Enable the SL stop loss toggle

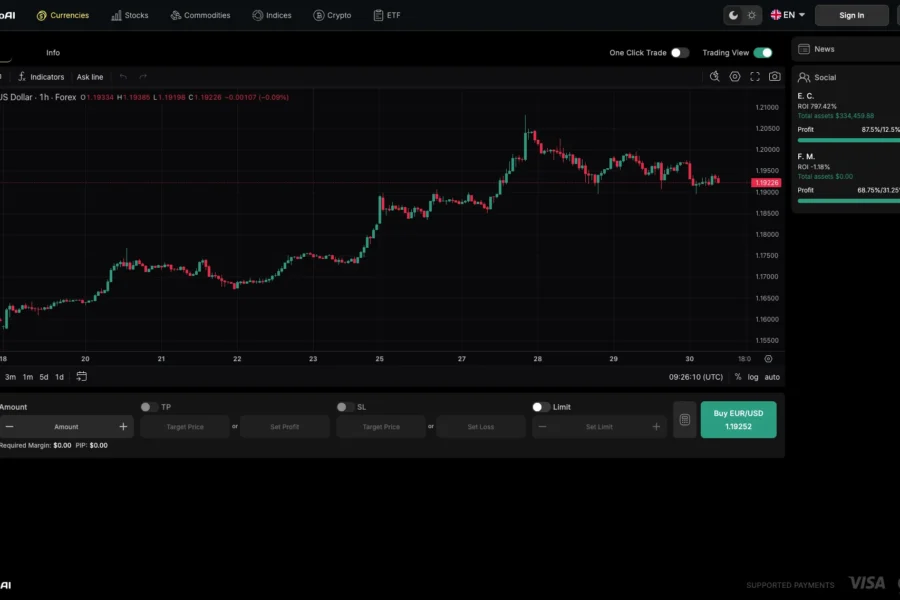[x=345, y=407]
